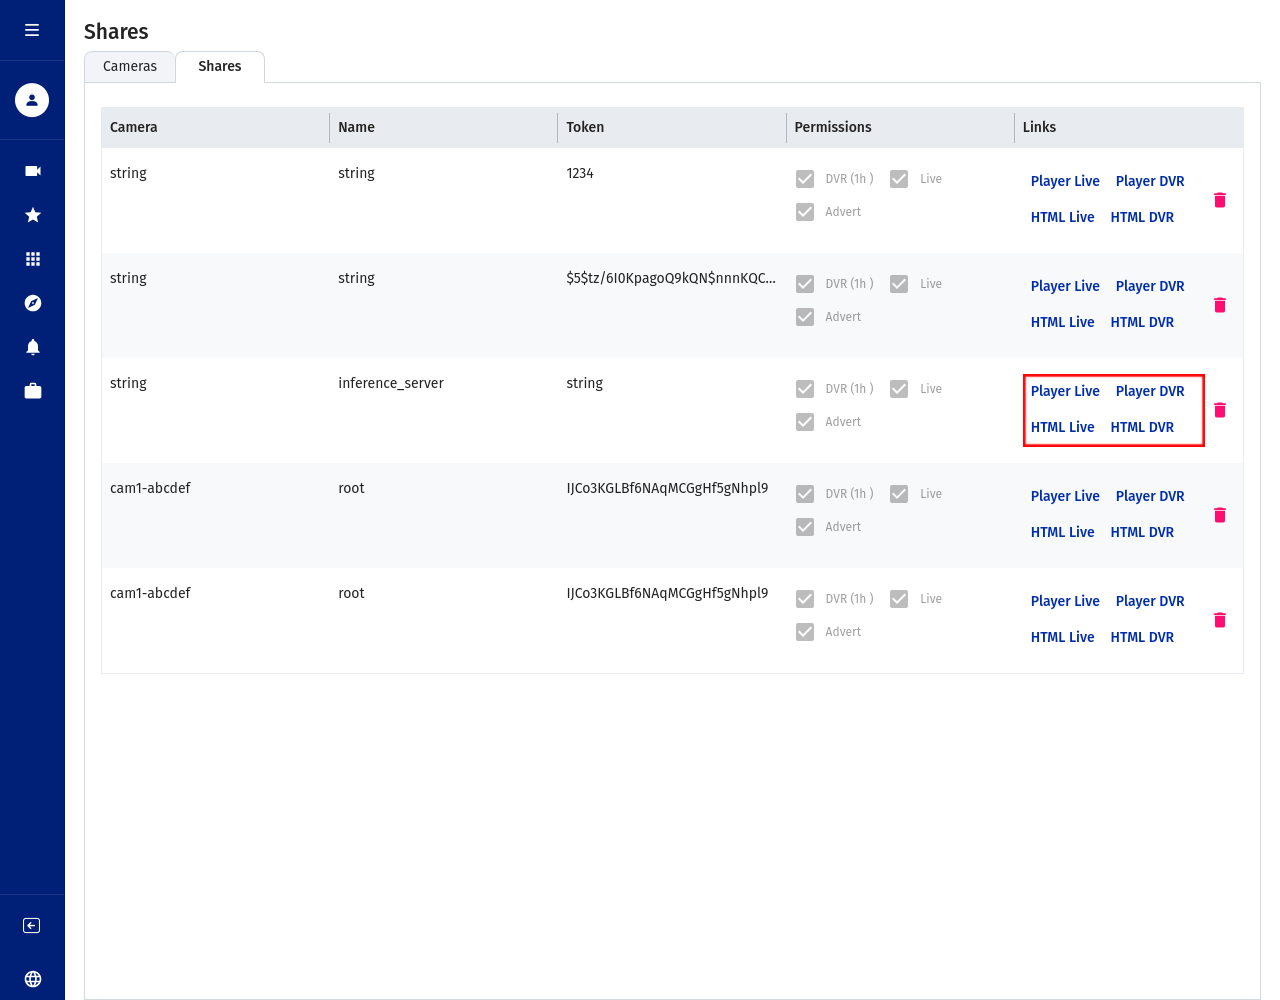
Task: Click the briefcase icon in sidebar
Action: click(x=32, y=391)
